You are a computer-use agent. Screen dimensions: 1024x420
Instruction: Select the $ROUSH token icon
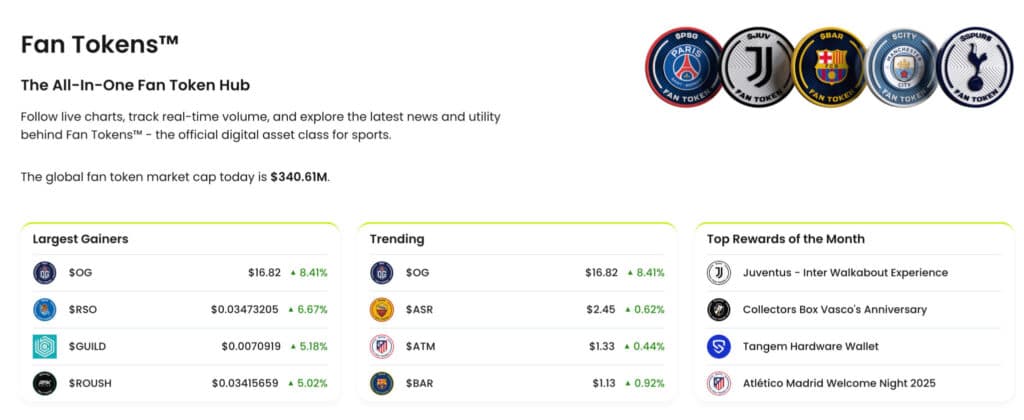click(45, 383)
